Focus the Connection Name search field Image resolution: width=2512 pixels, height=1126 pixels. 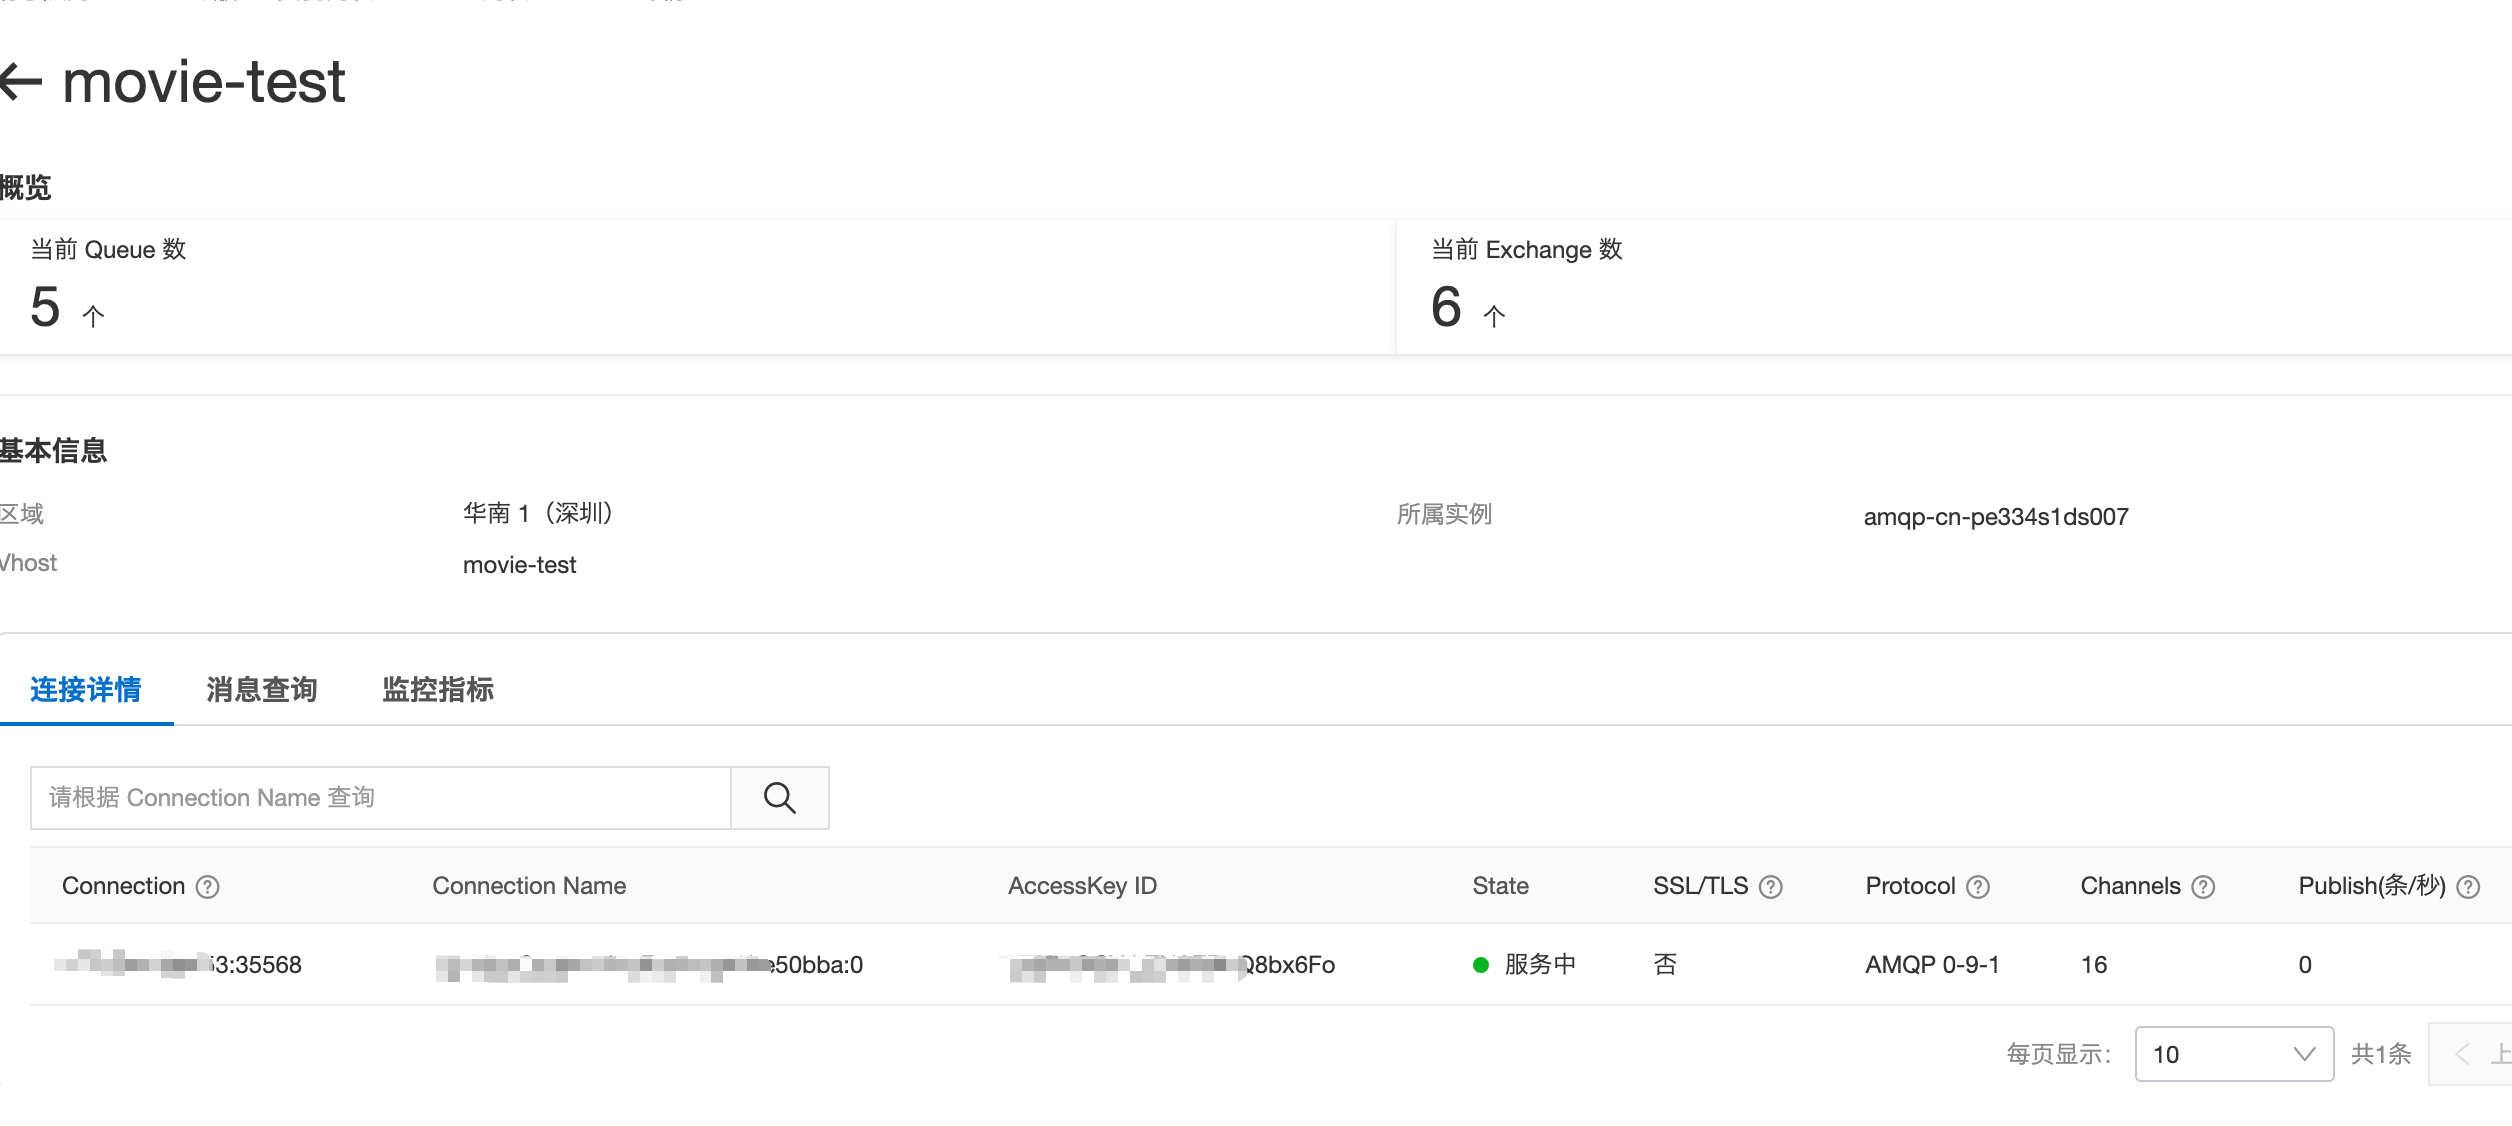pos(380,798)
